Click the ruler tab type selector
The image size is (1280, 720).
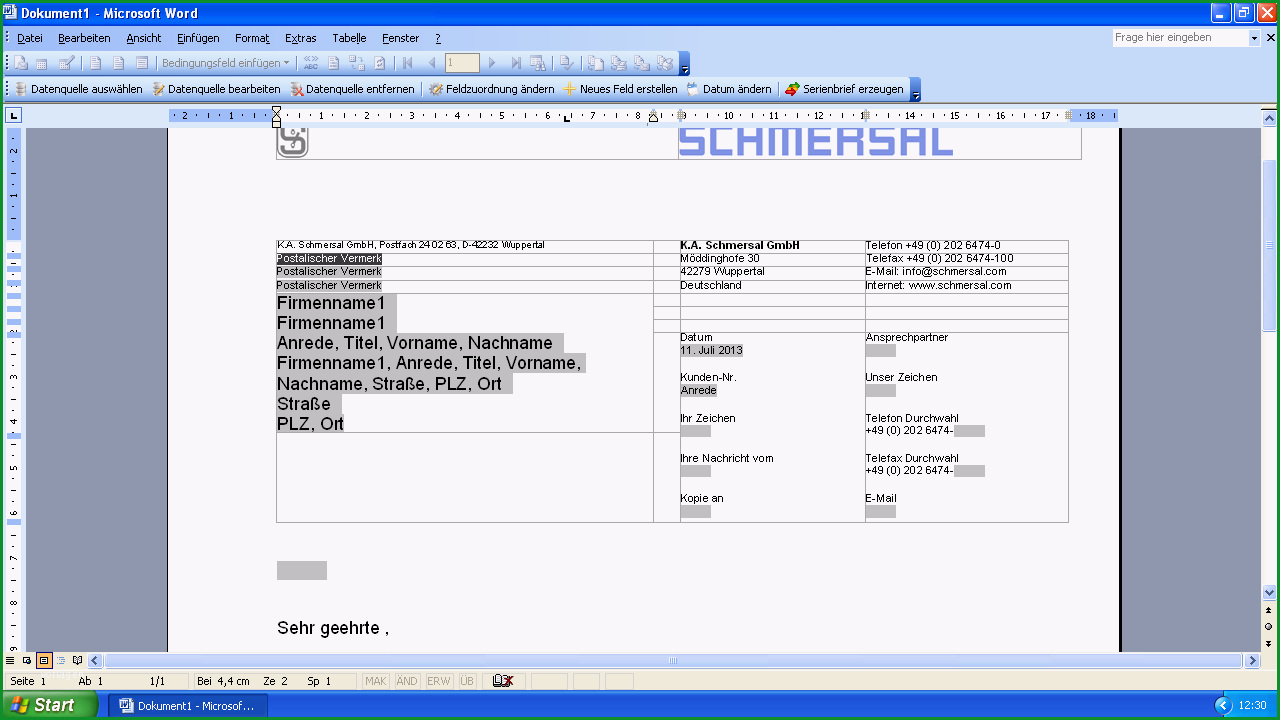(x=14, y=116)
